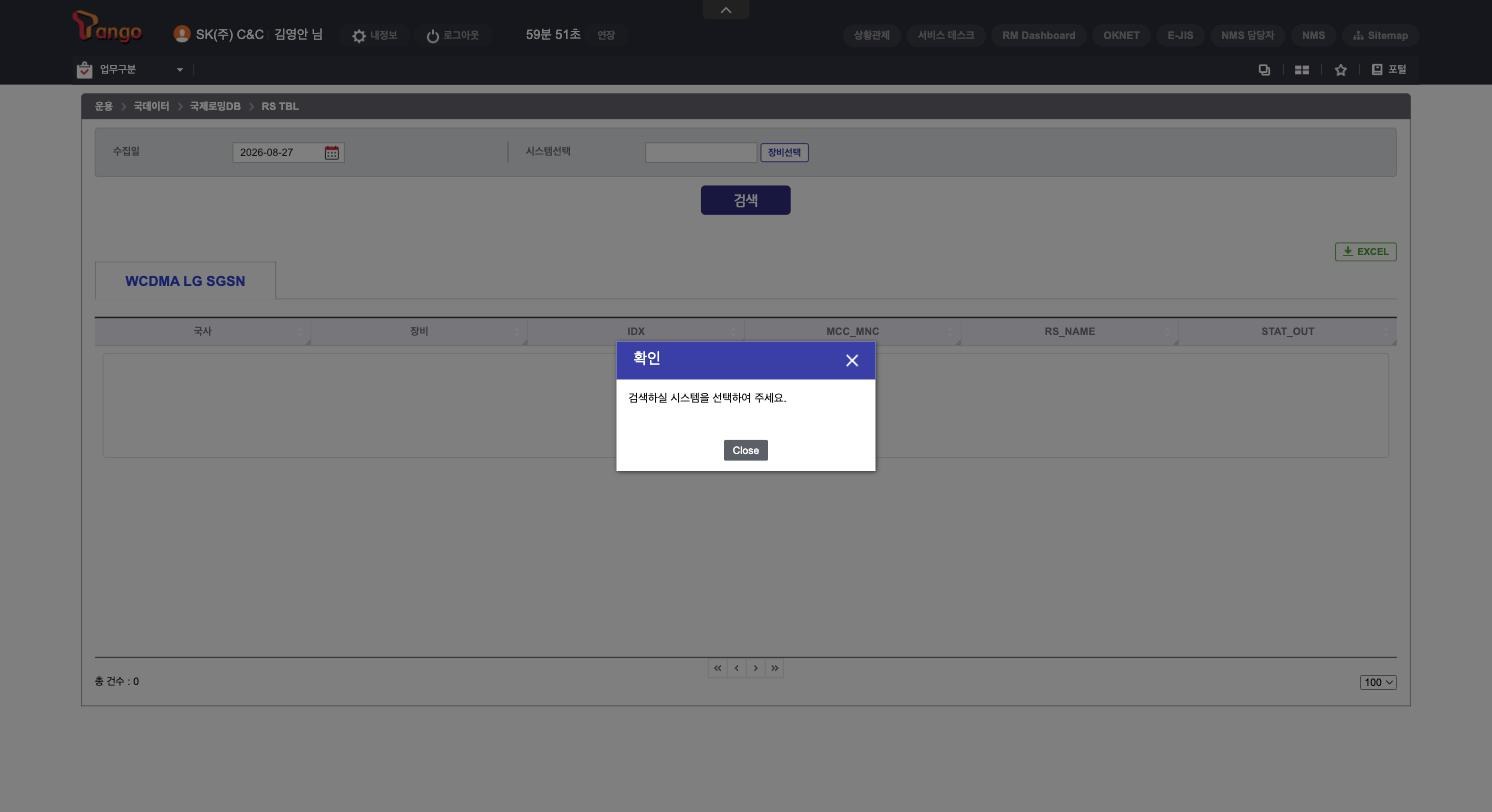Open the Sitemap link
This screenshot has height=812, width=1492.
click(1380, 35)
